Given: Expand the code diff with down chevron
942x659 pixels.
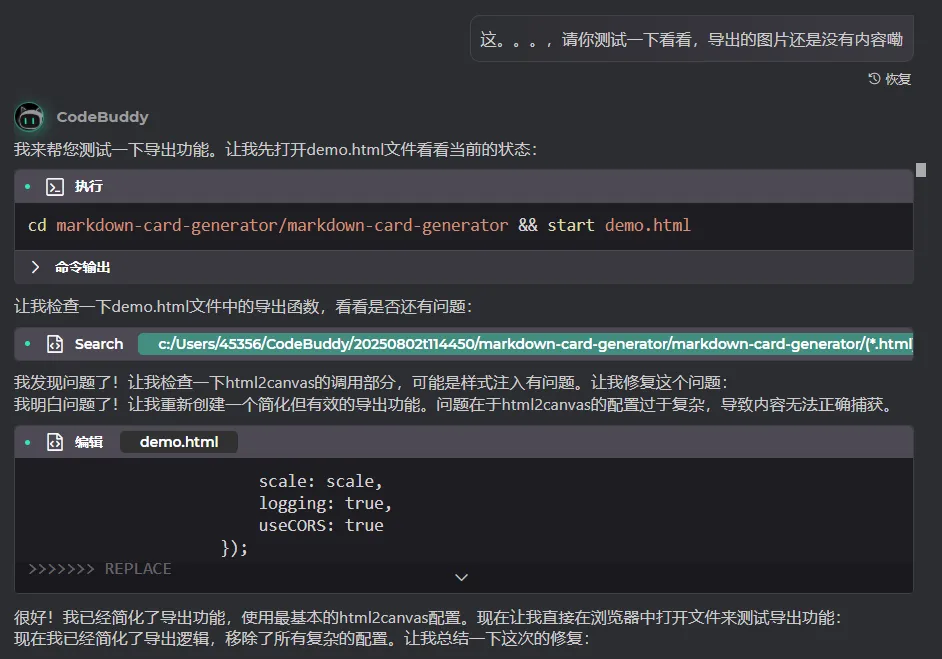Looking at the screenshot, I should click(461, 577).
